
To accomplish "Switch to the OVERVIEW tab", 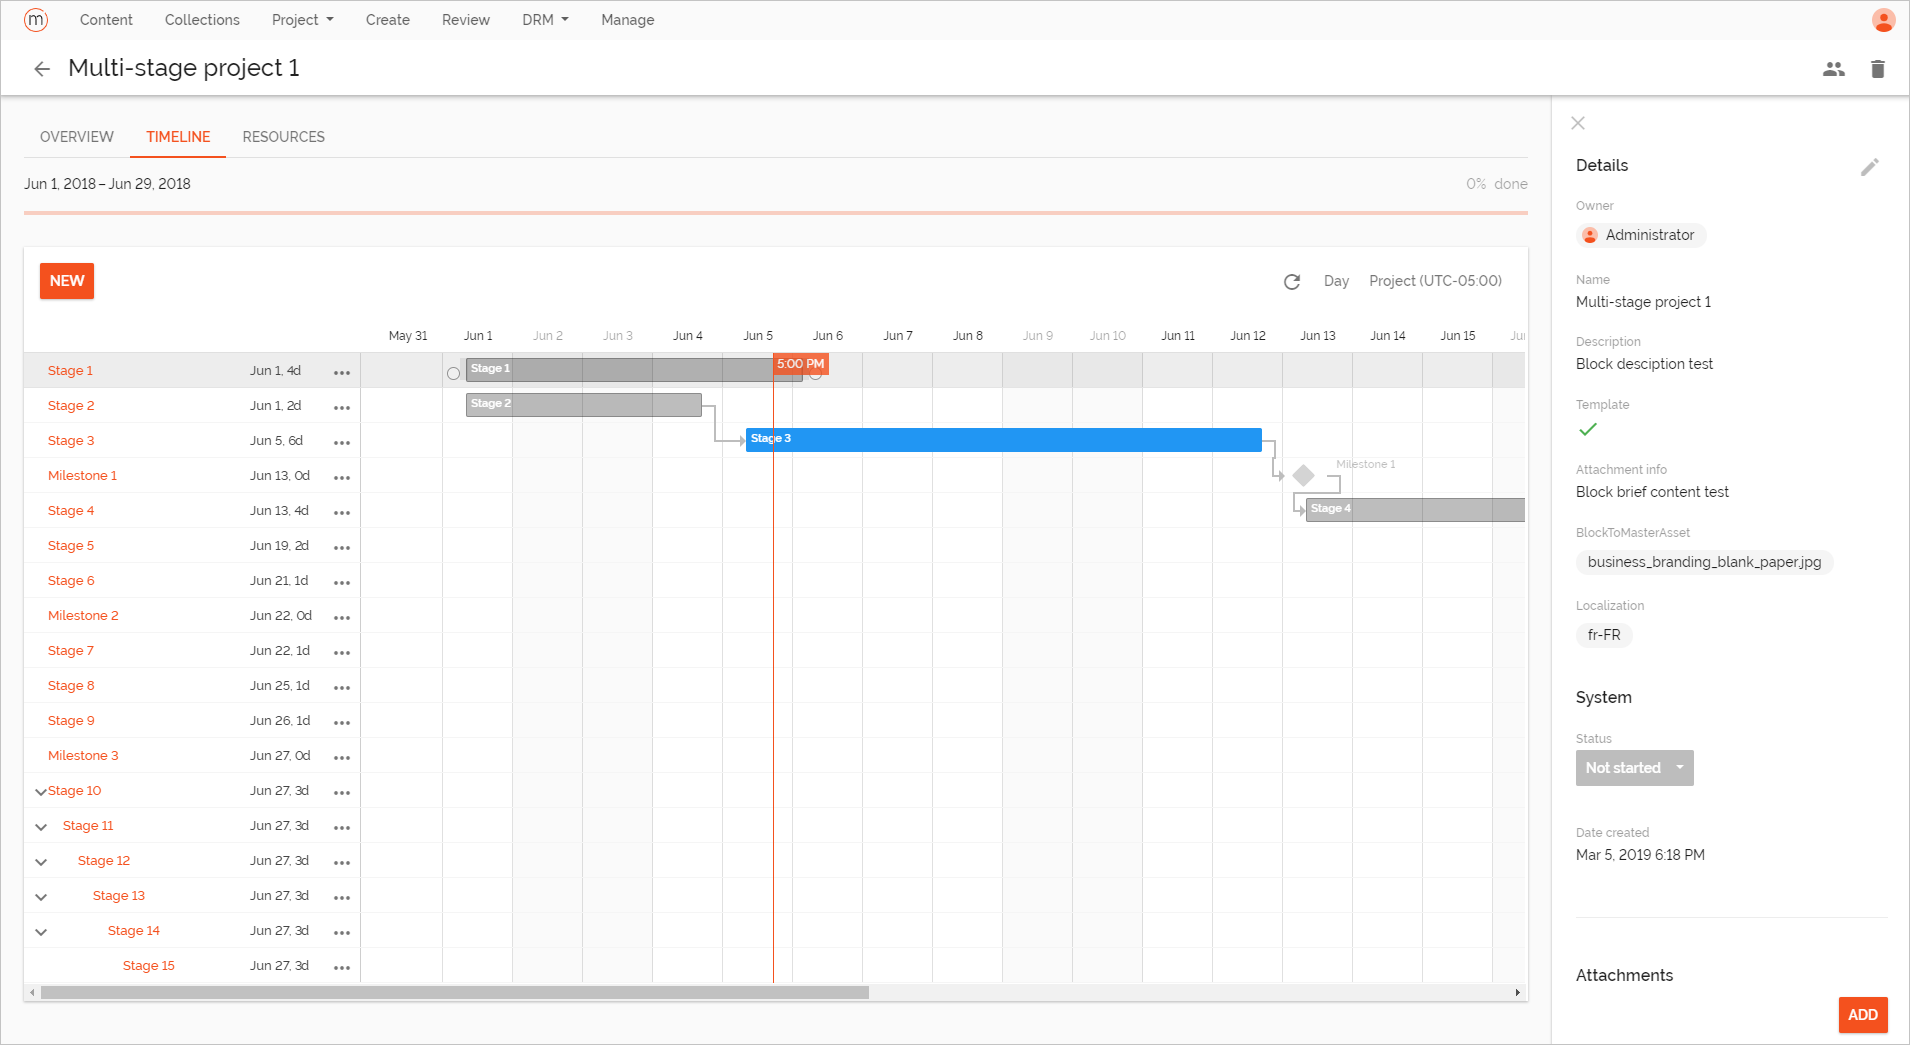I will click(76, 136).
